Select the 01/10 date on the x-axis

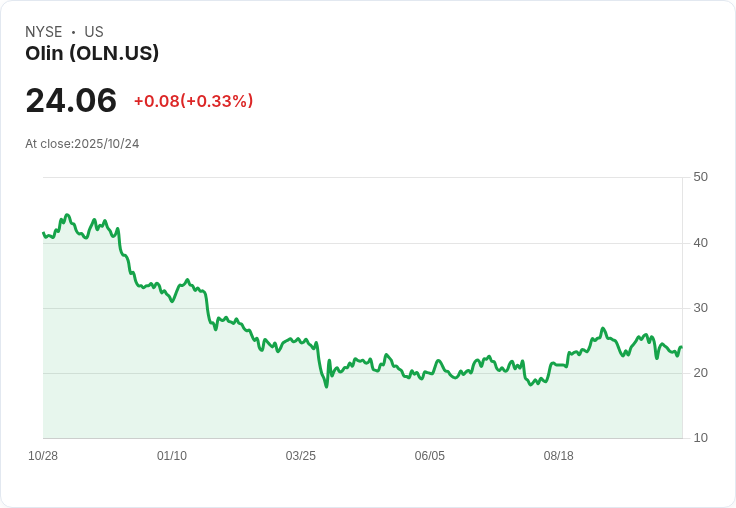point(172,456)
